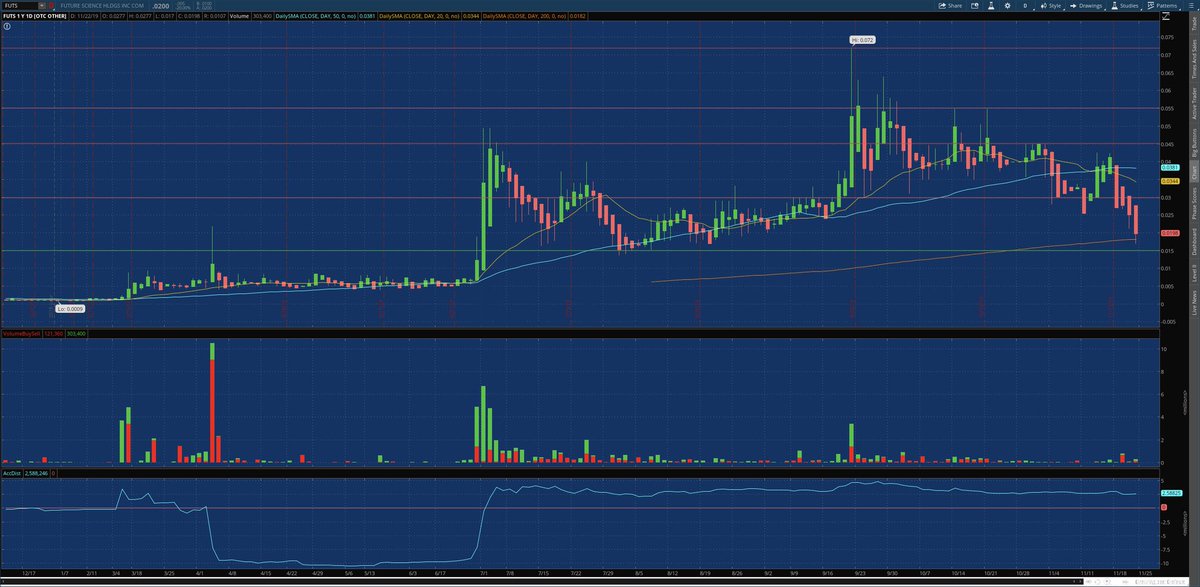Click the red current price axis tag
This screenshot has width=1200, height=587.
point(1171,233)
